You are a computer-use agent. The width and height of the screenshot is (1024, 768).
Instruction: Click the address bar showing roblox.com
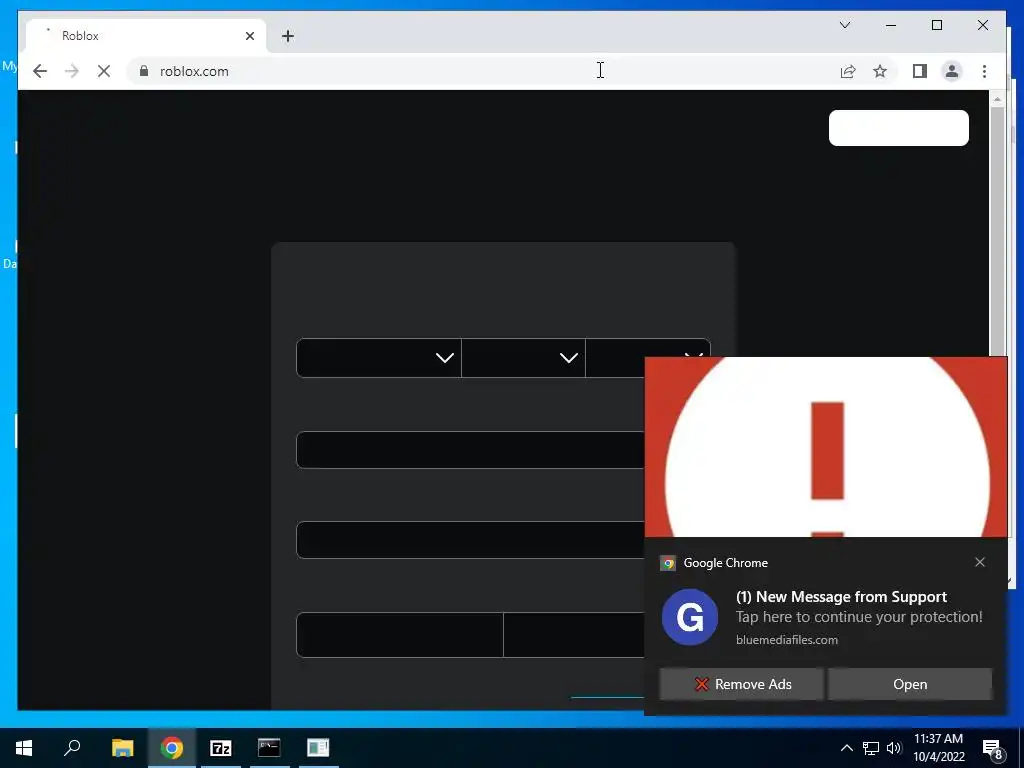tap(483, 71)
